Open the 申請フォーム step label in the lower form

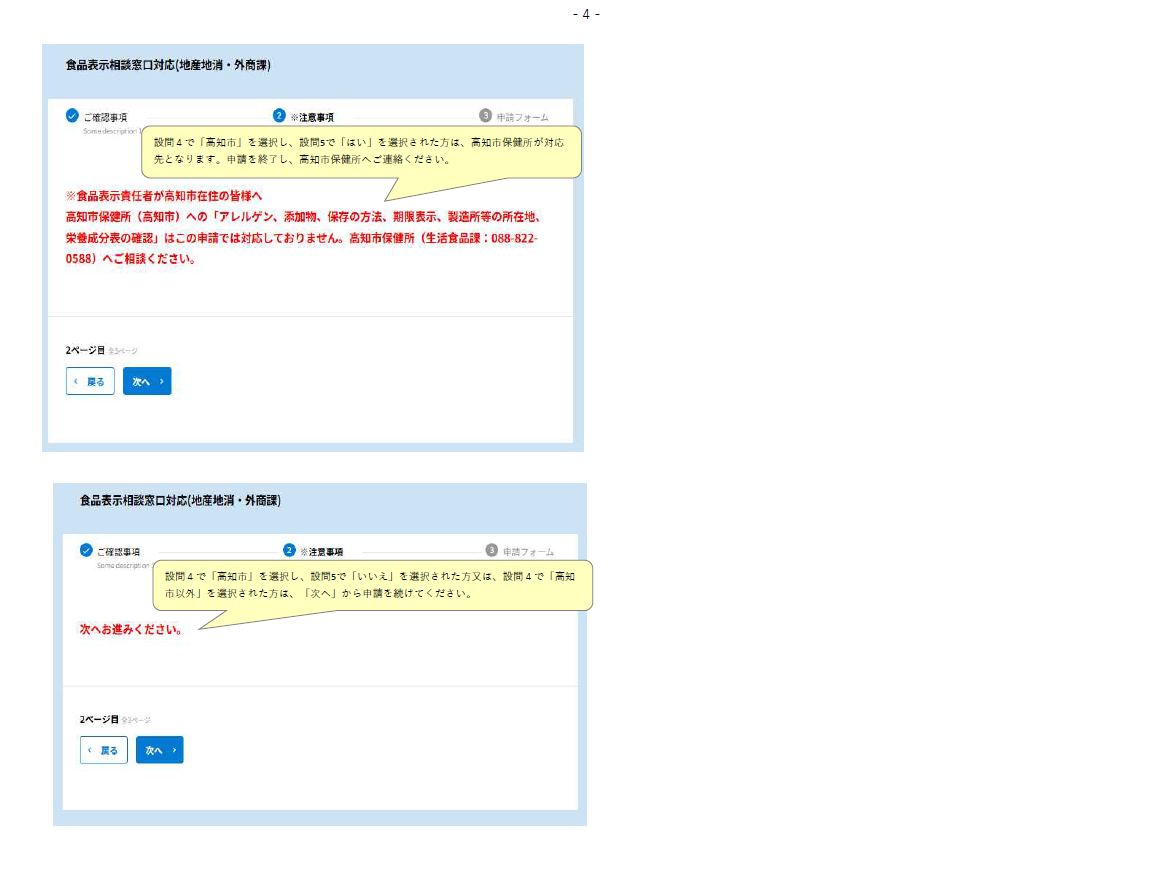point(528,552)
